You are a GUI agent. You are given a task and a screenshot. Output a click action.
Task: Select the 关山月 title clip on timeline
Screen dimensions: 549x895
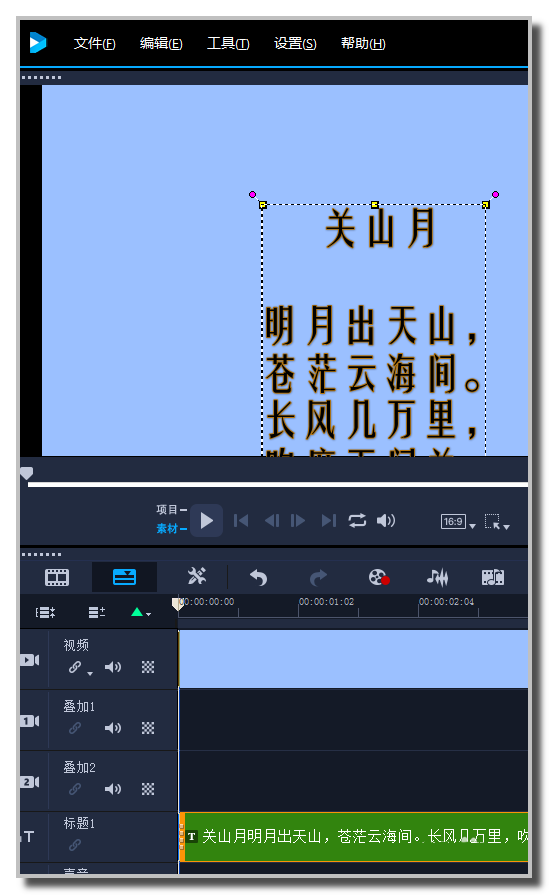354,837
